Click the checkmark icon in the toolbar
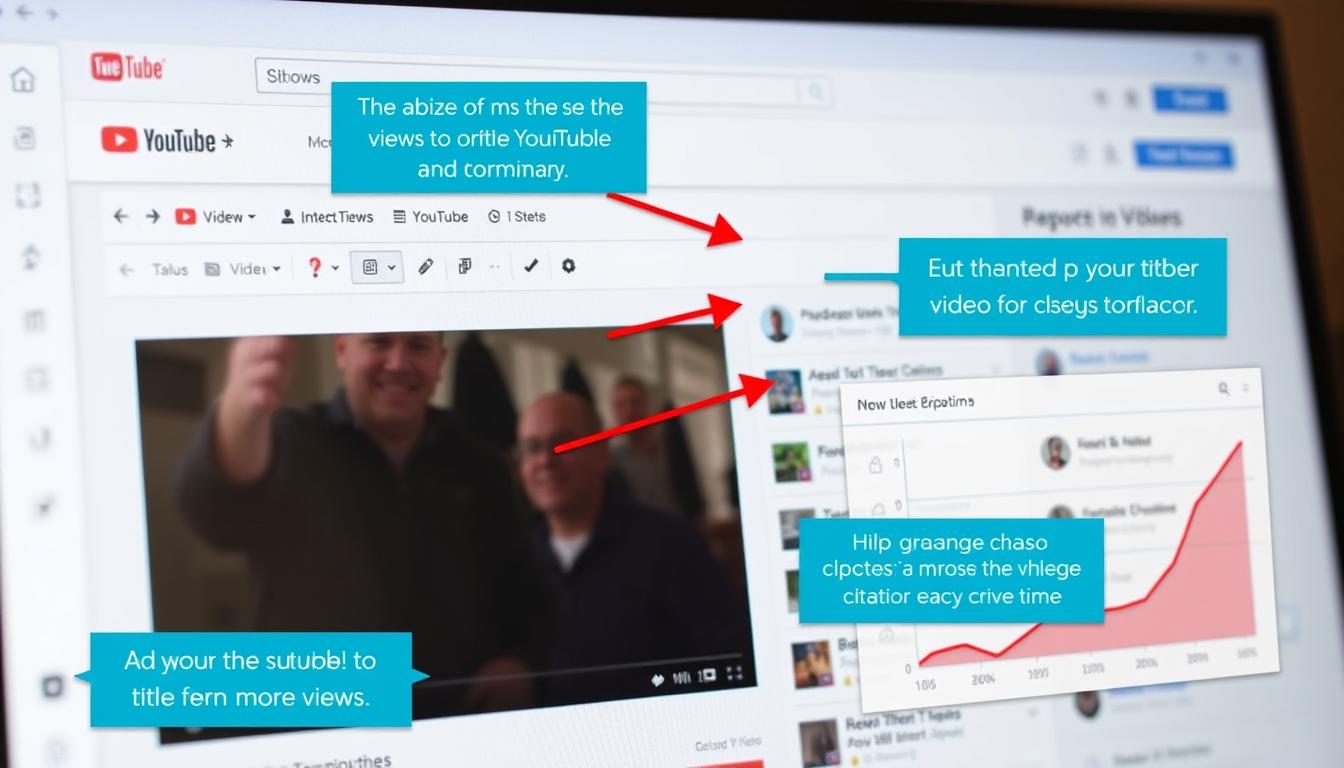The height and width of the screenshot is (768, 1344). point(531,266)
